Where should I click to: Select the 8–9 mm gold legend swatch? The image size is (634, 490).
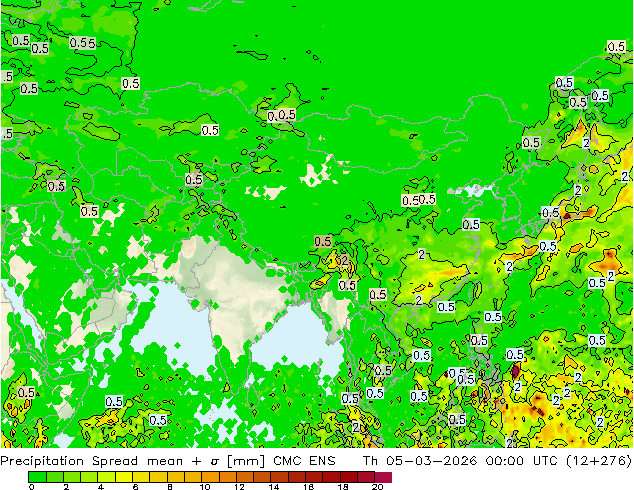coord(176,477)
